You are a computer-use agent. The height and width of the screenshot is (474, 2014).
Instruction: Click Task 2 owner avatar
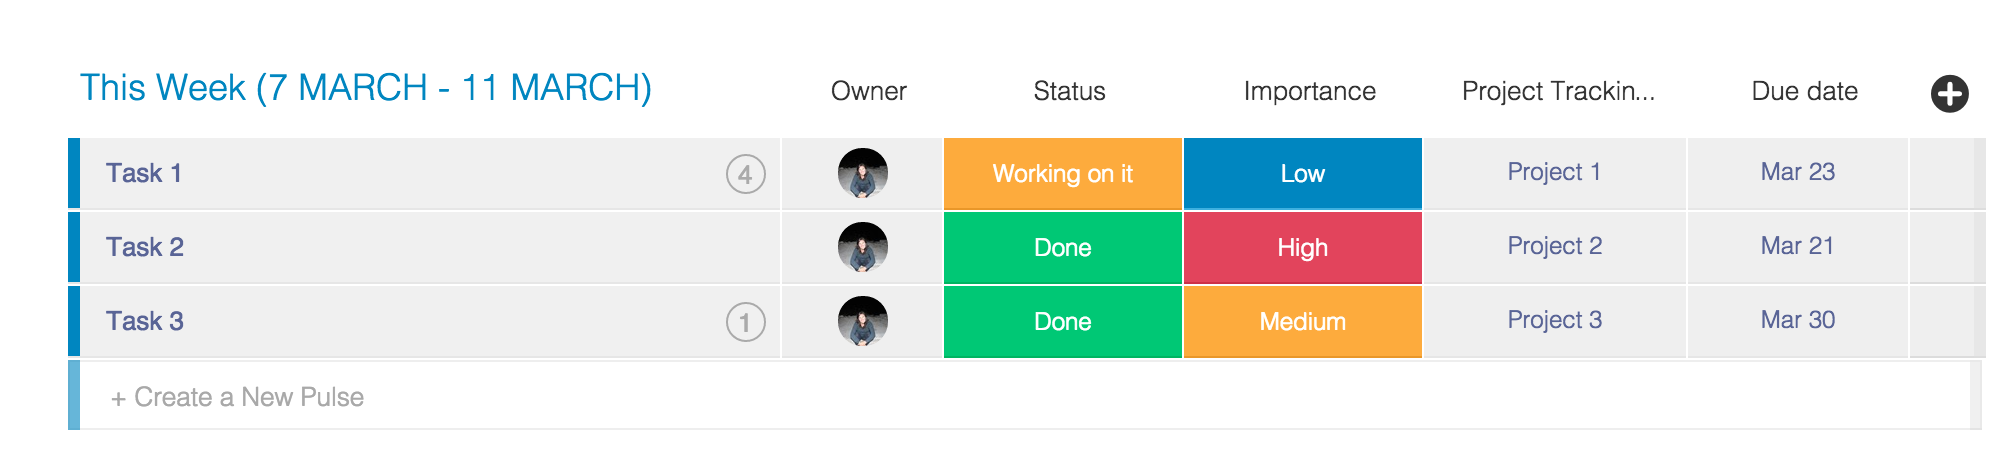click(863, 247)
